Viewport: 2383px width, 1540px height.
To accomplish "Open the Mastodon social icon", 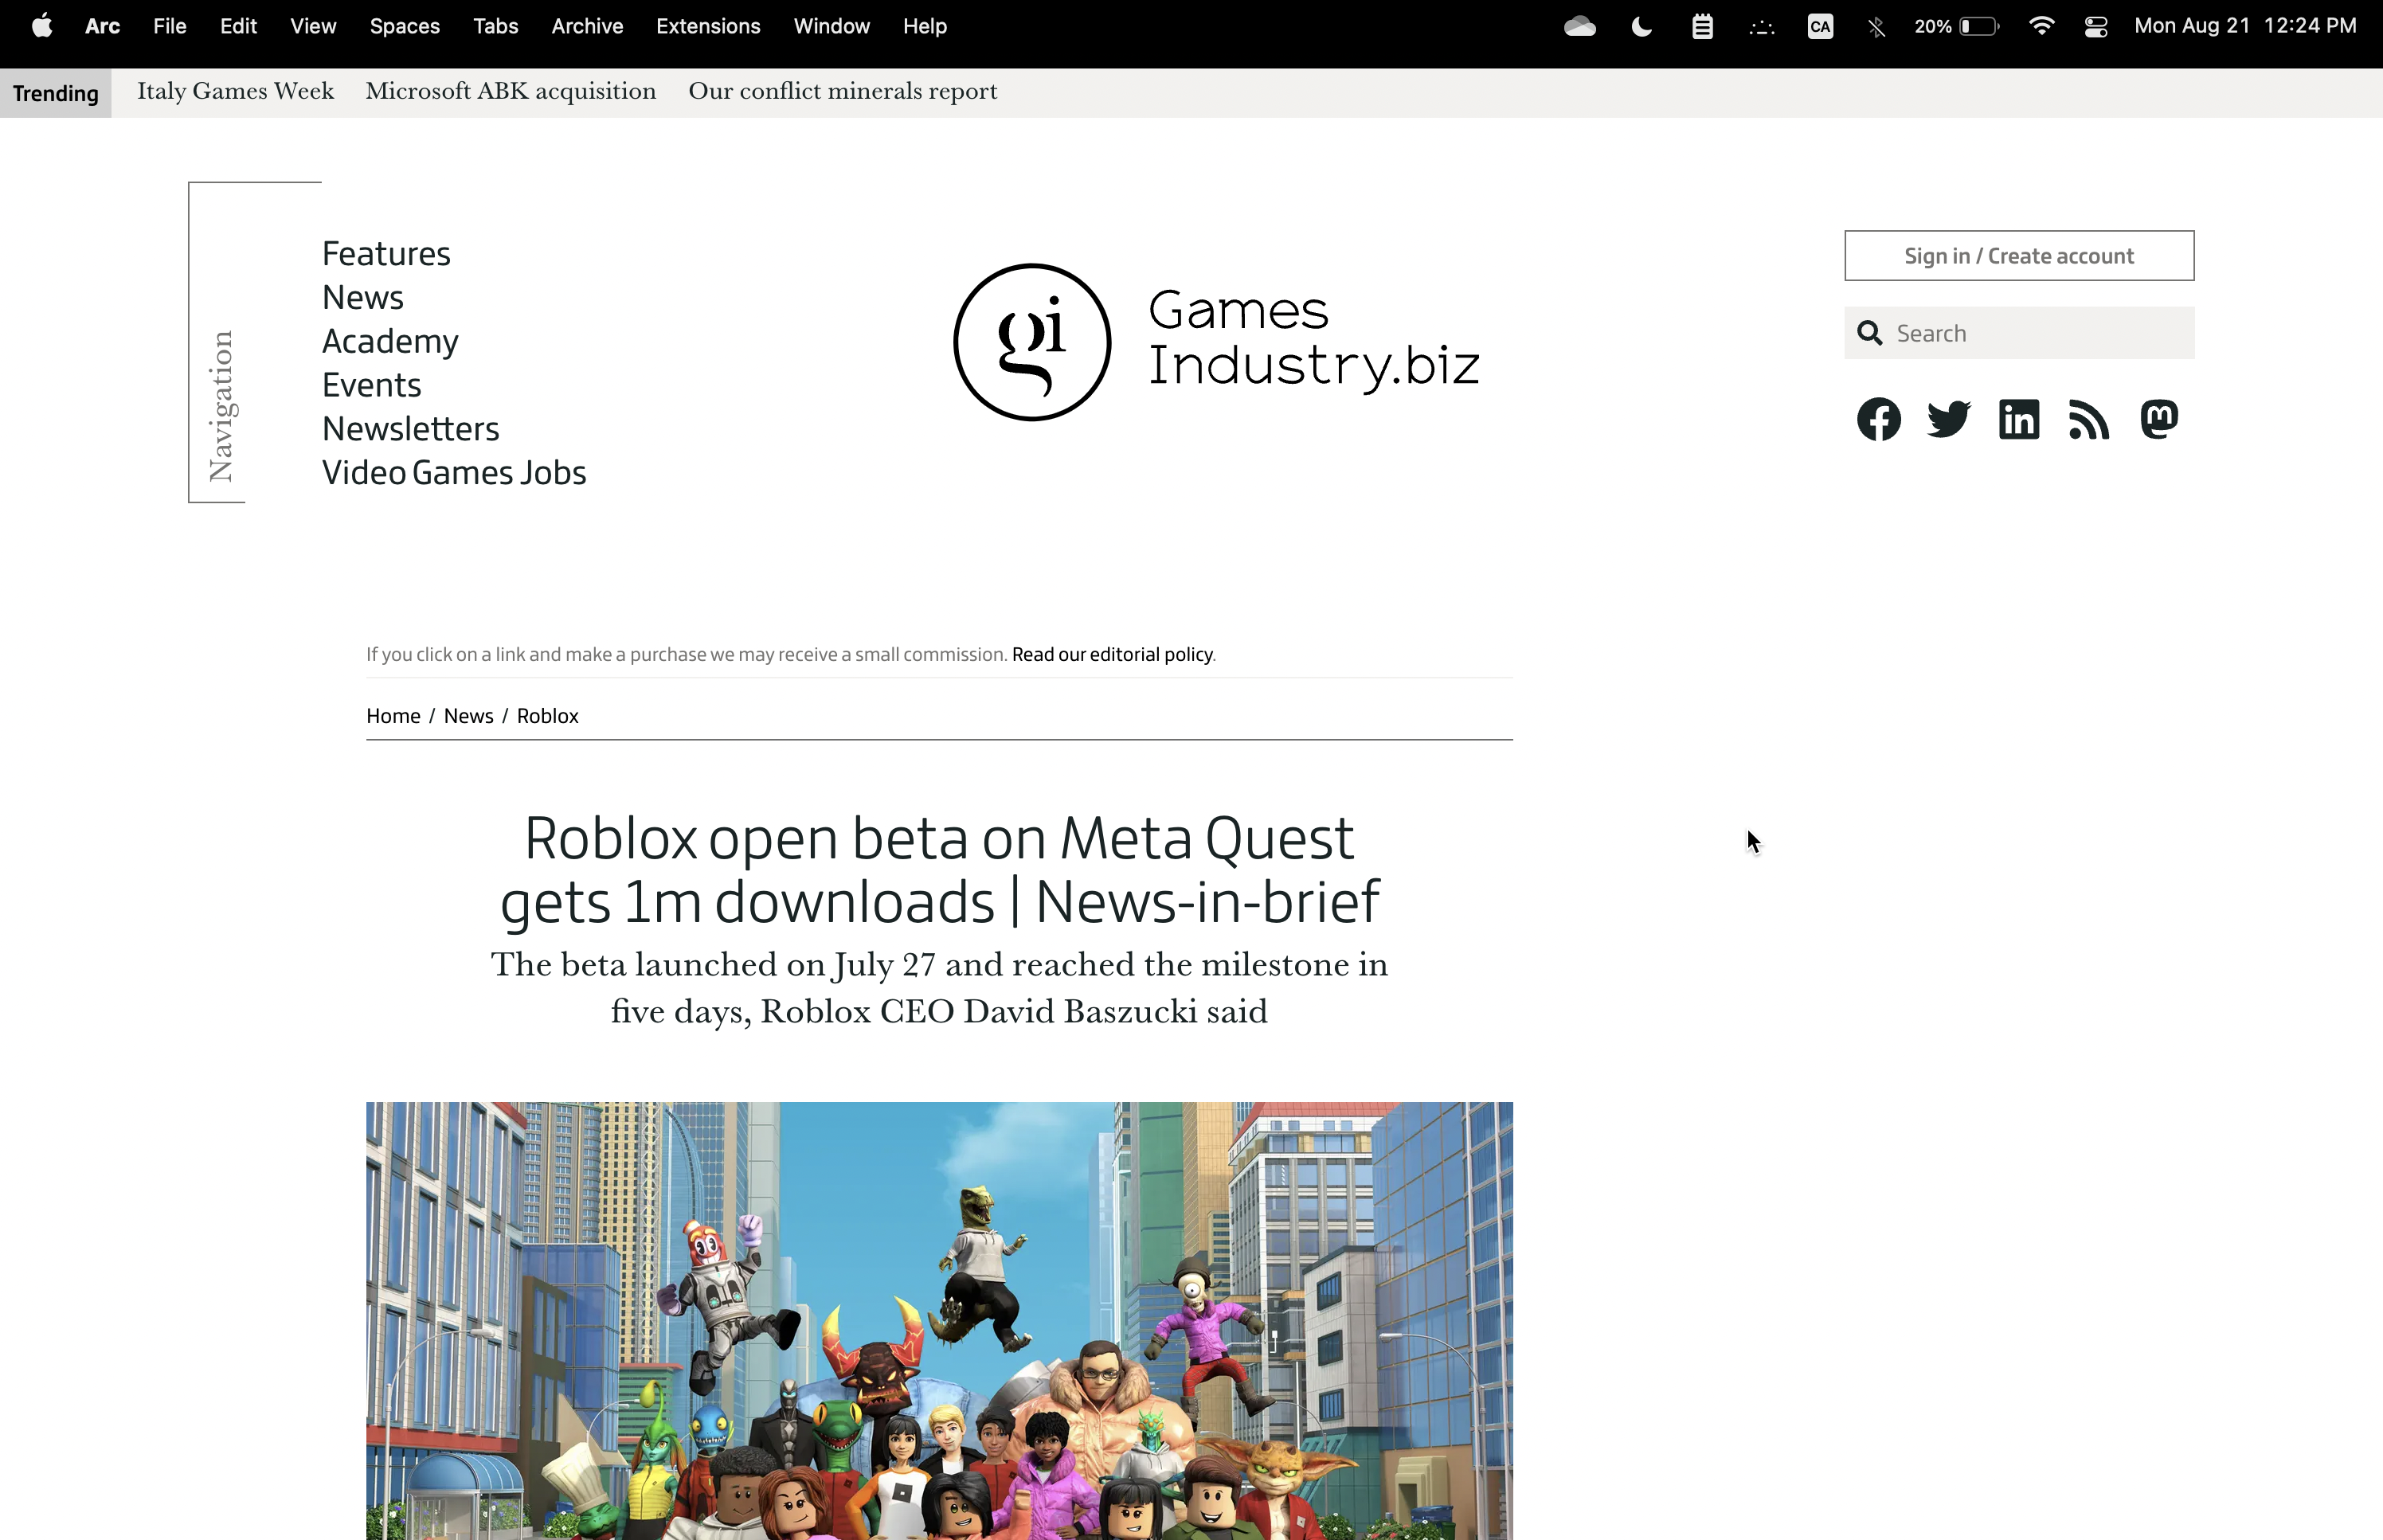I will point(2159,419).
